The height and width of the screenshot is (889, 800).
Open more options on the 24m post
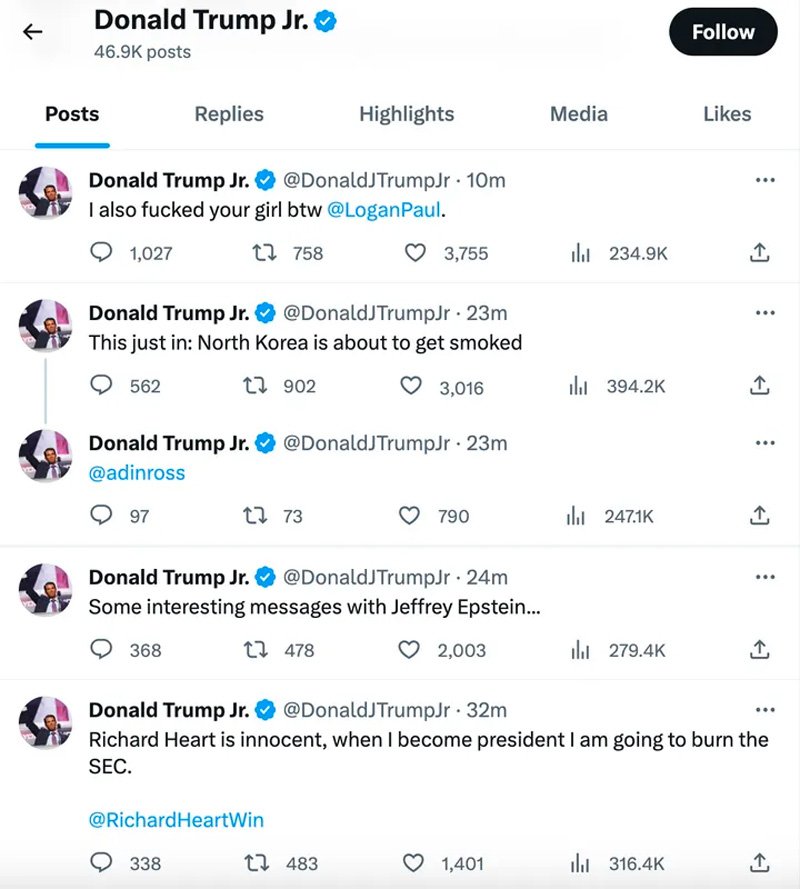765,577
